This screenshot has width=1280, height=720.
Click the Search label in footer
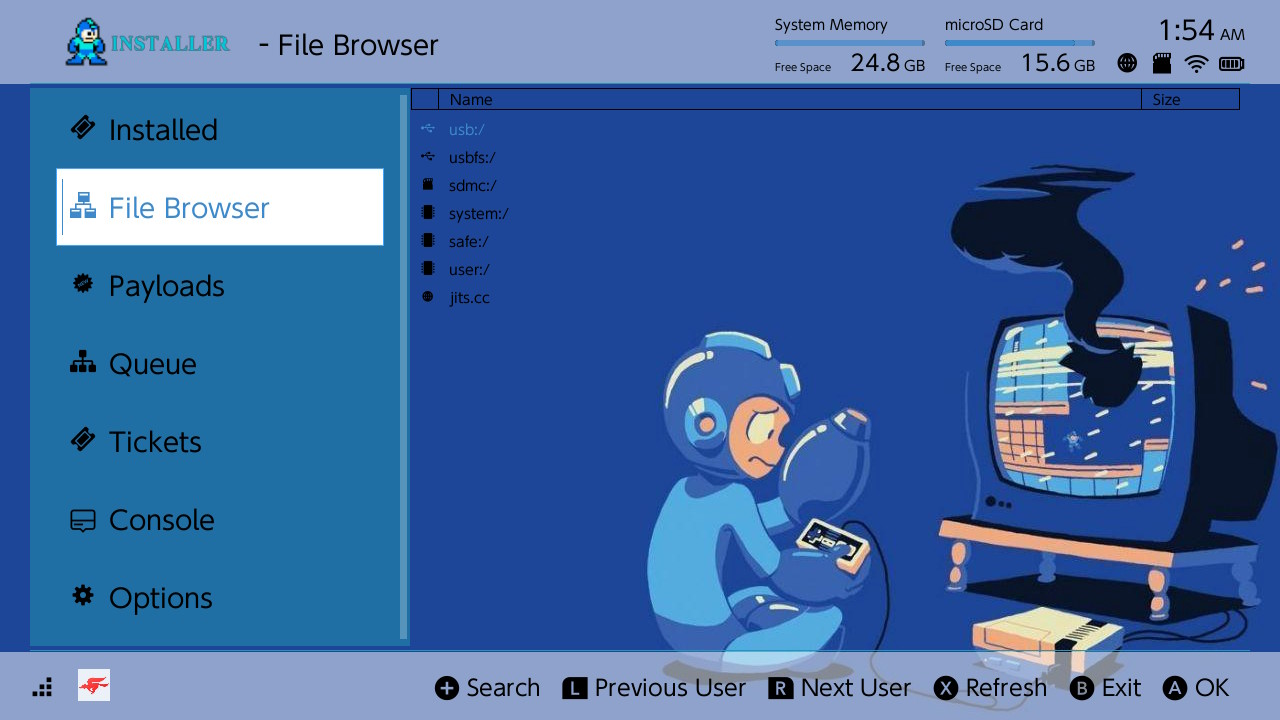(x=503, y=688)
